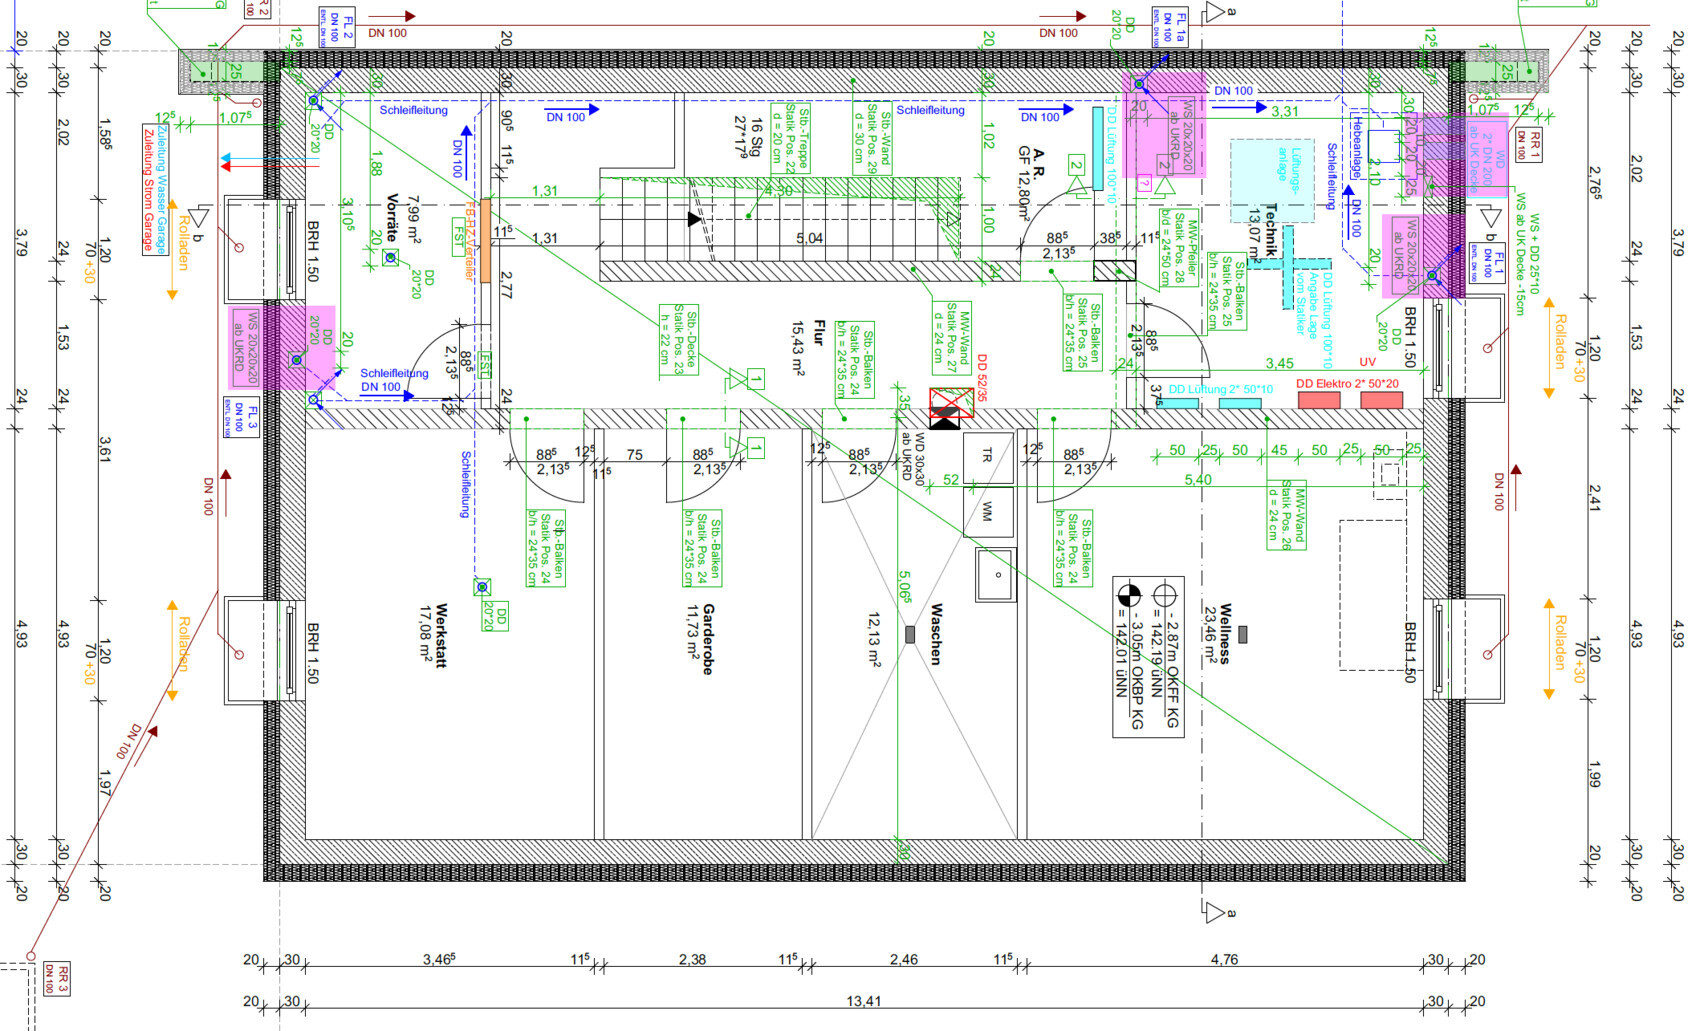This screenshot has height=1031, width=1700.
Task: Click the Flur 15,43 m² label
Action: 809,347
